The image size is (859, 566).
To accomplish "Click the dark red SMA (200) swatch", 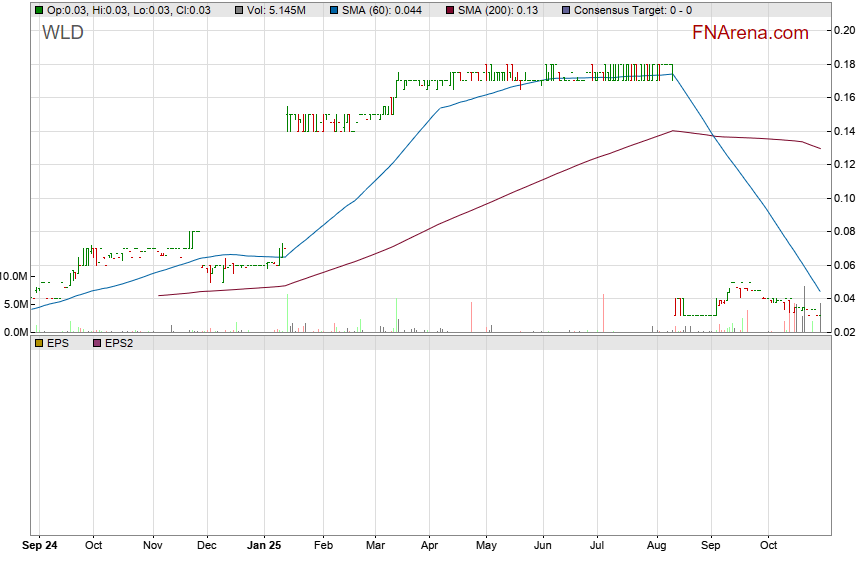I will coord(448,10).
